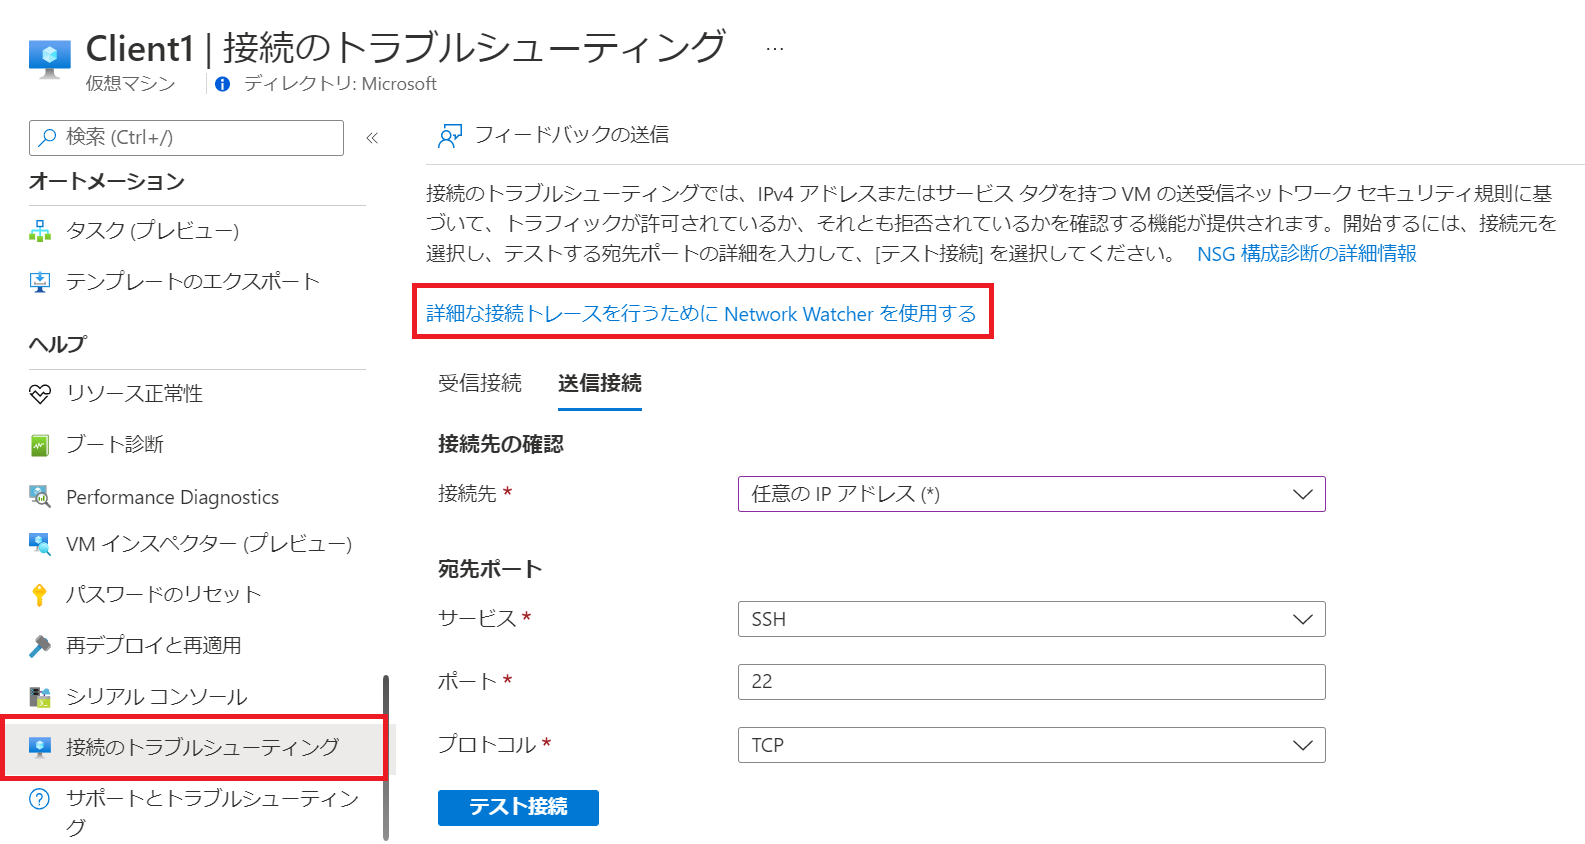The width and height of the screenshot is (1585, 844).
Task: Click the 再デプロイと再適用 hammer icon
Action: pyautogui.click(x=40, y=646)
